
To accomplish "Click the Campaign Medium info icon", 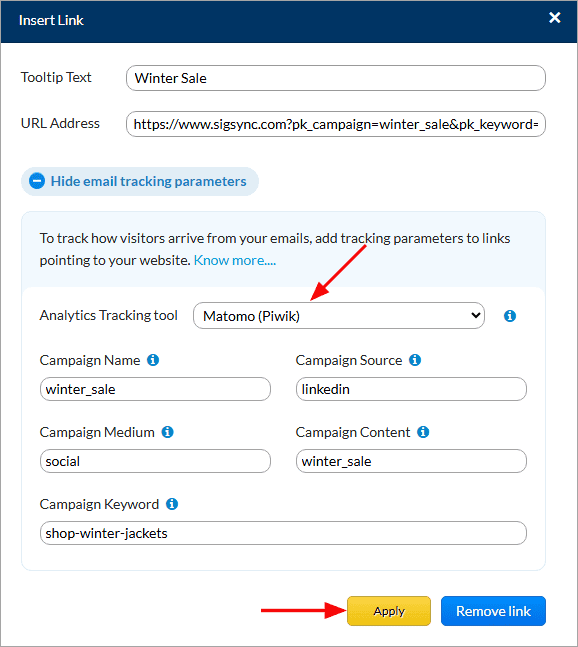I will click(168, 432).
